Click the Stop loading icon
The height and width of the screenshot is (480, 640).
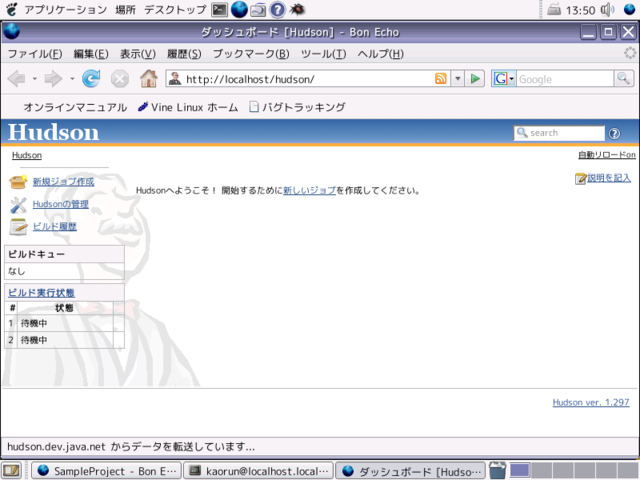120,79
